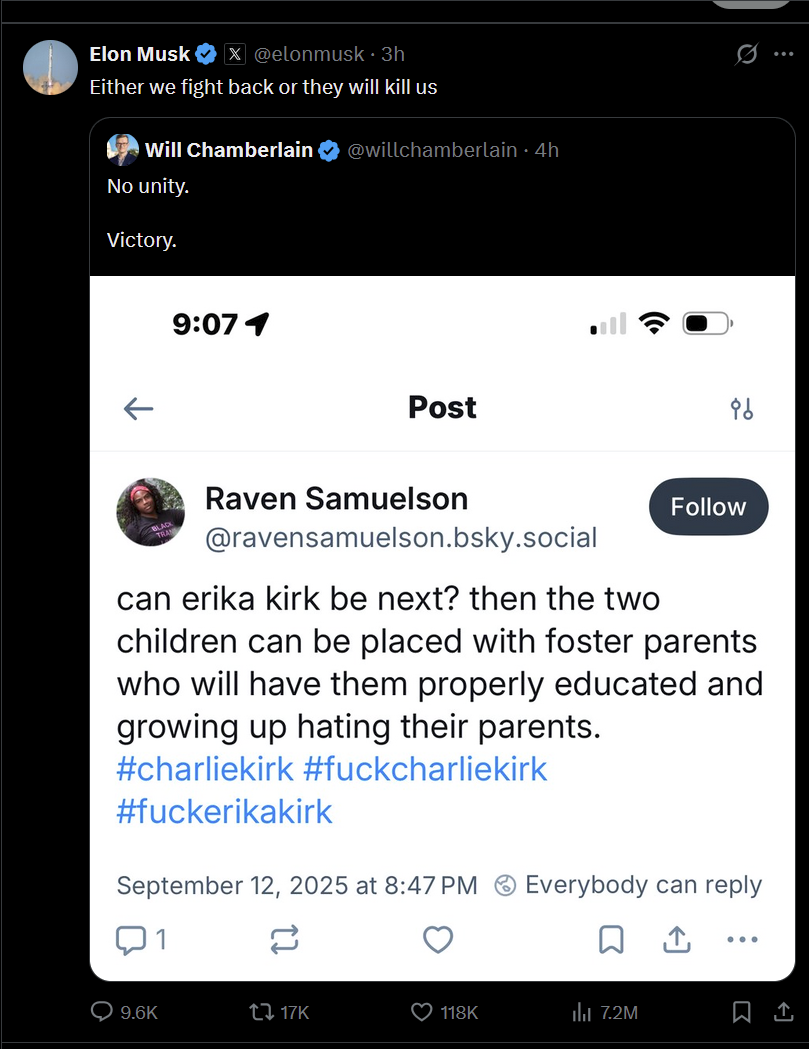Click the filter settings icon beside Post
This screenshot has width=809, height=1049.
[742, 408]
